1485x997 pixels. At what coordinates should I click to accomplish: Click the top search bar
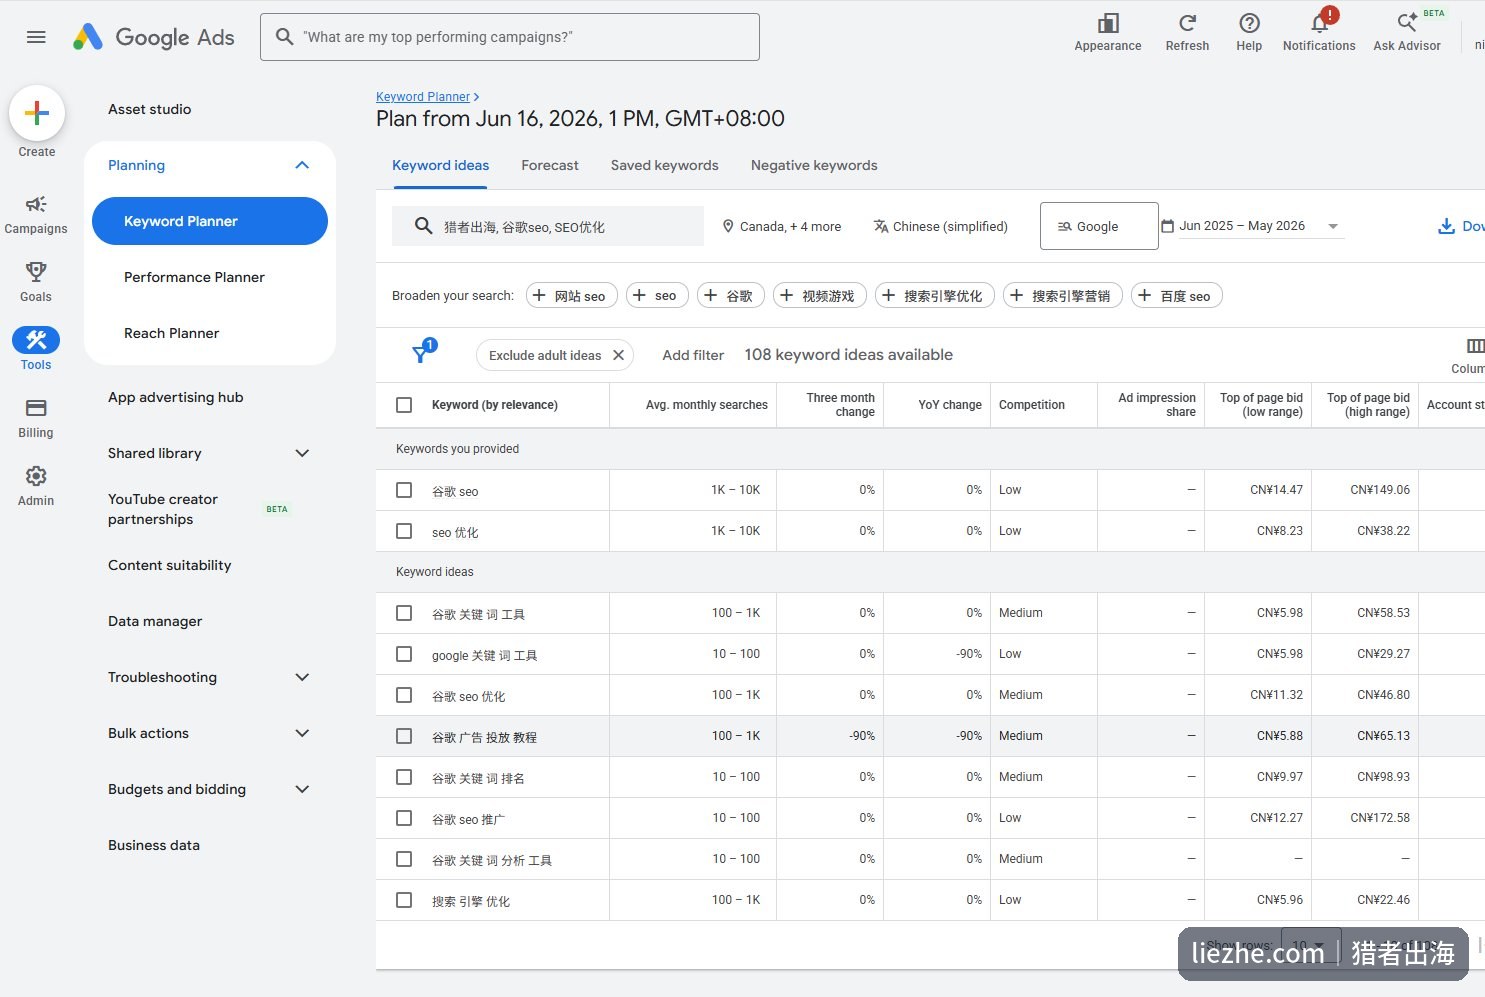click(x=510, y=37)
